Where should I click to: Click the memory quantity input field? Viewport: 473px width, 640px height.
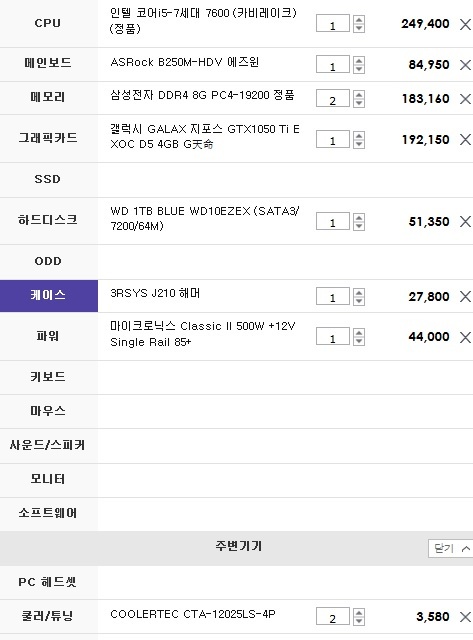click(333, 99)
